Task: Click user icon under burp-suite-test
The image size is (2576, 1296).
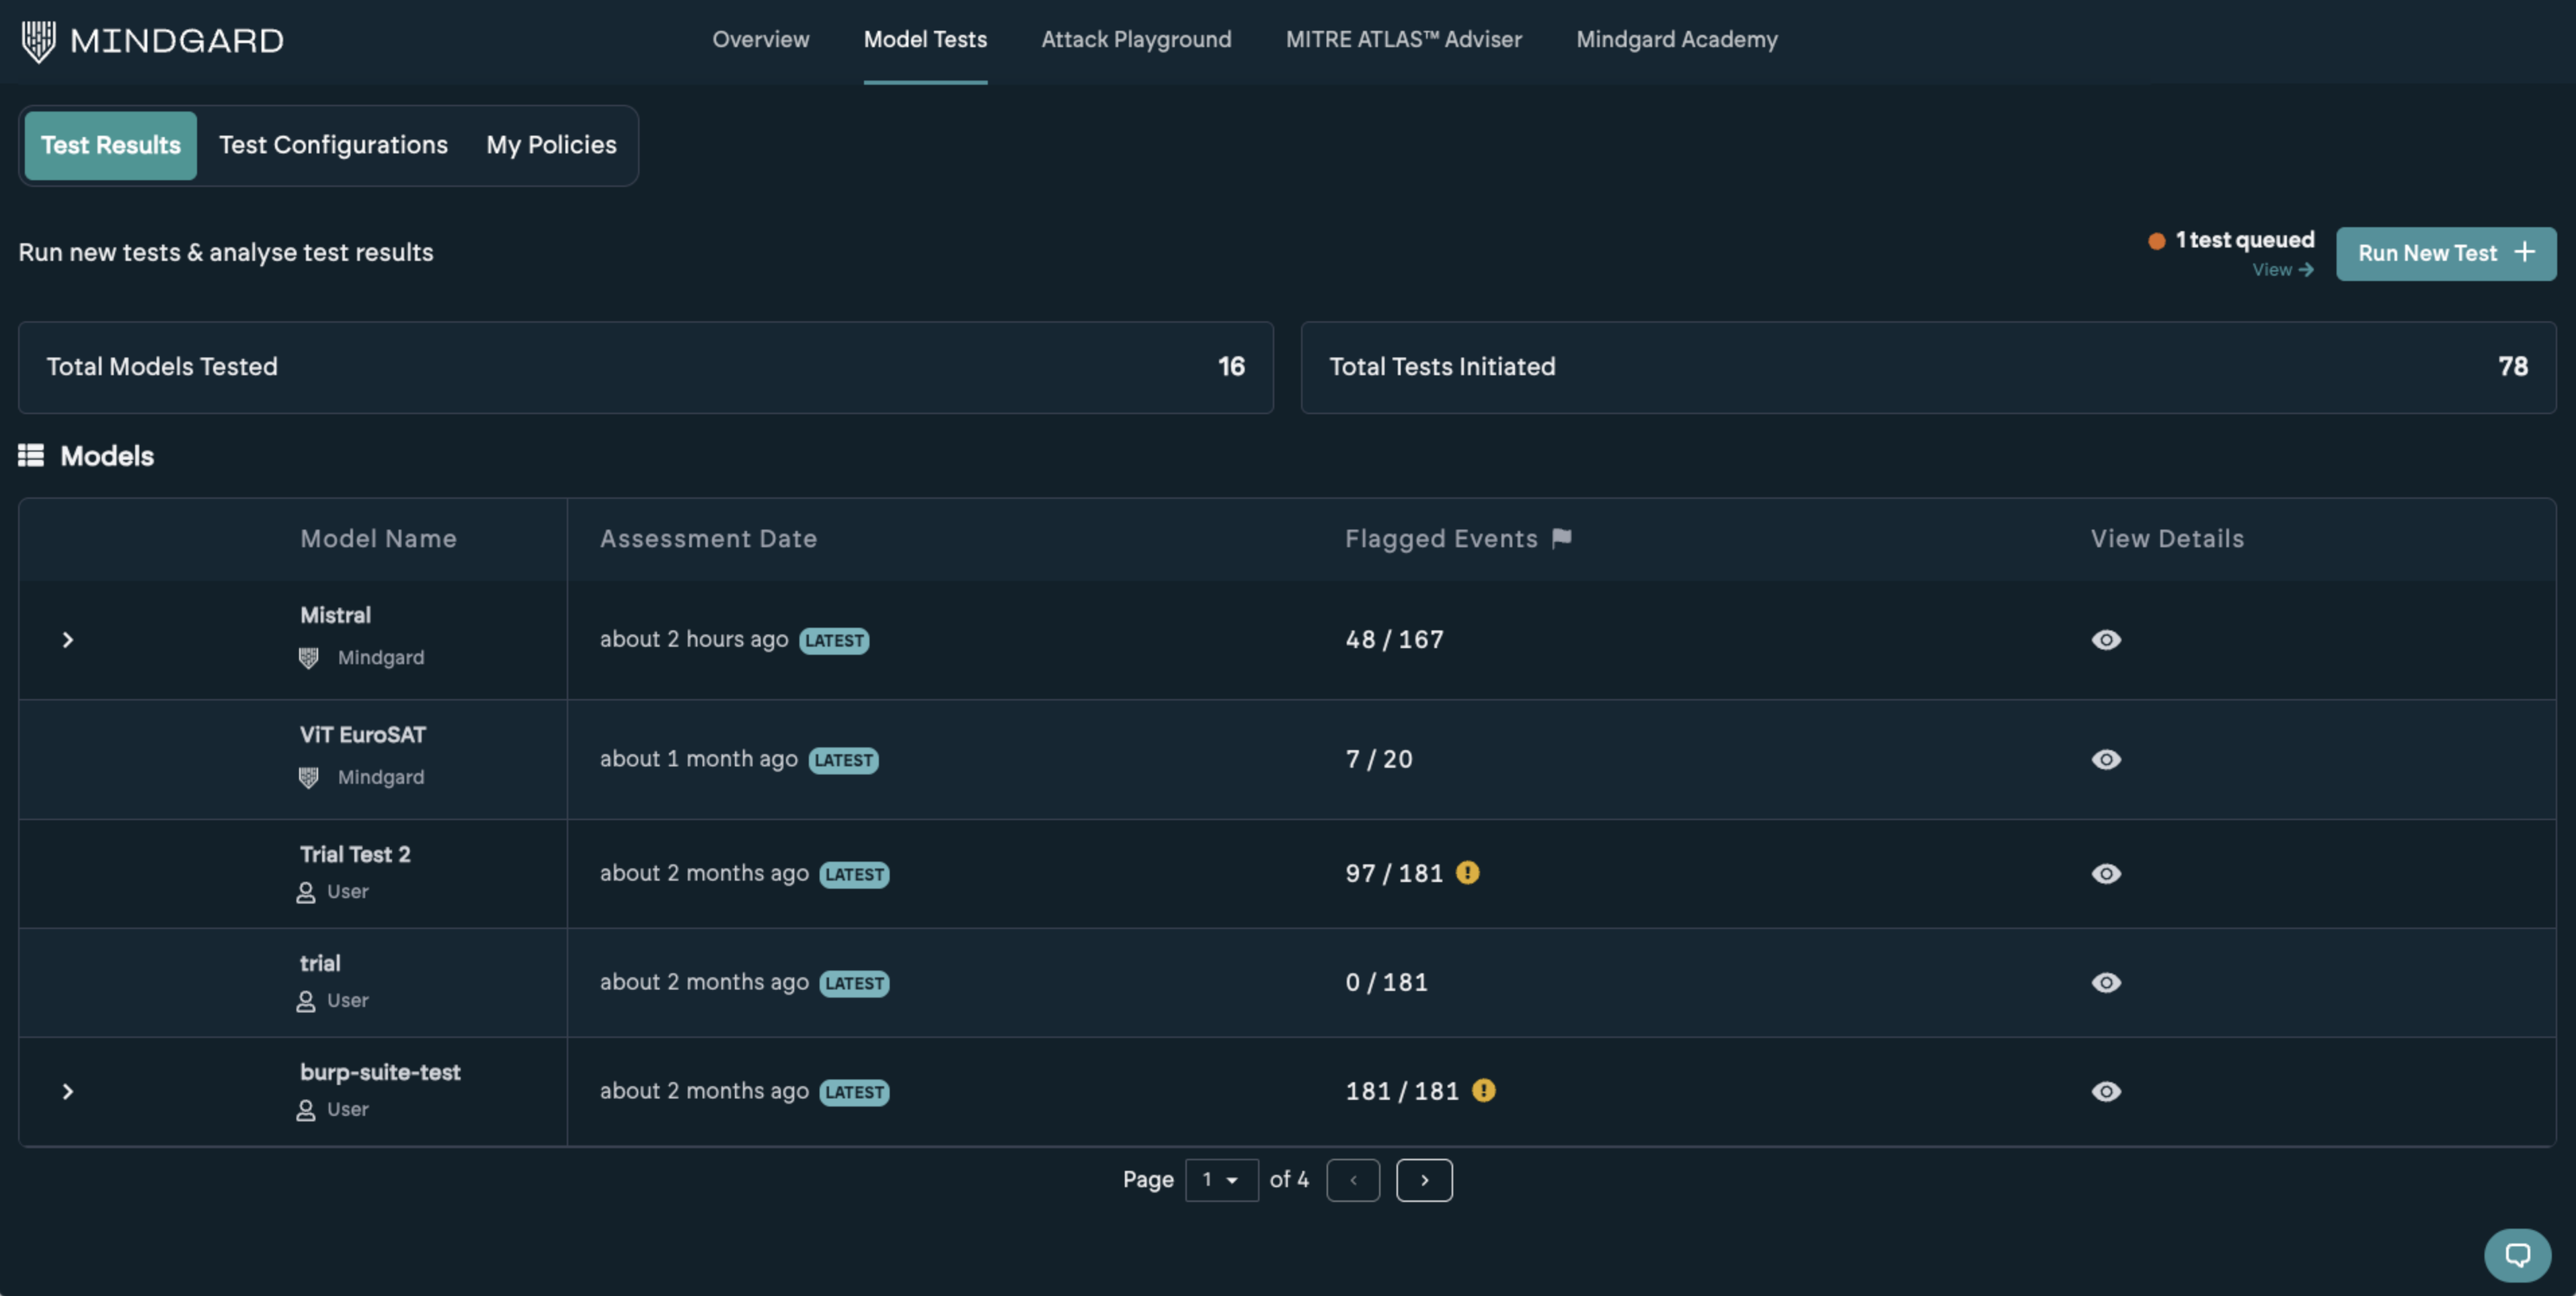Action: [x=306, y=1109]
